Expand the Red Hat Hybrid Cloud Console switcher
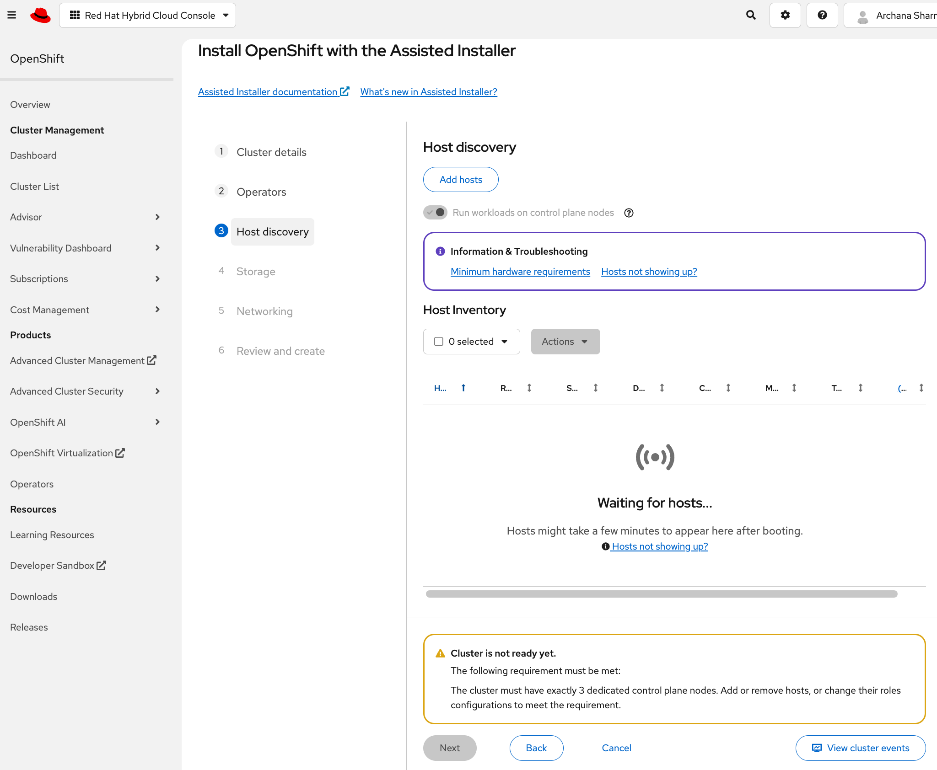Screen dimensions: 937x770 [147, 15]
